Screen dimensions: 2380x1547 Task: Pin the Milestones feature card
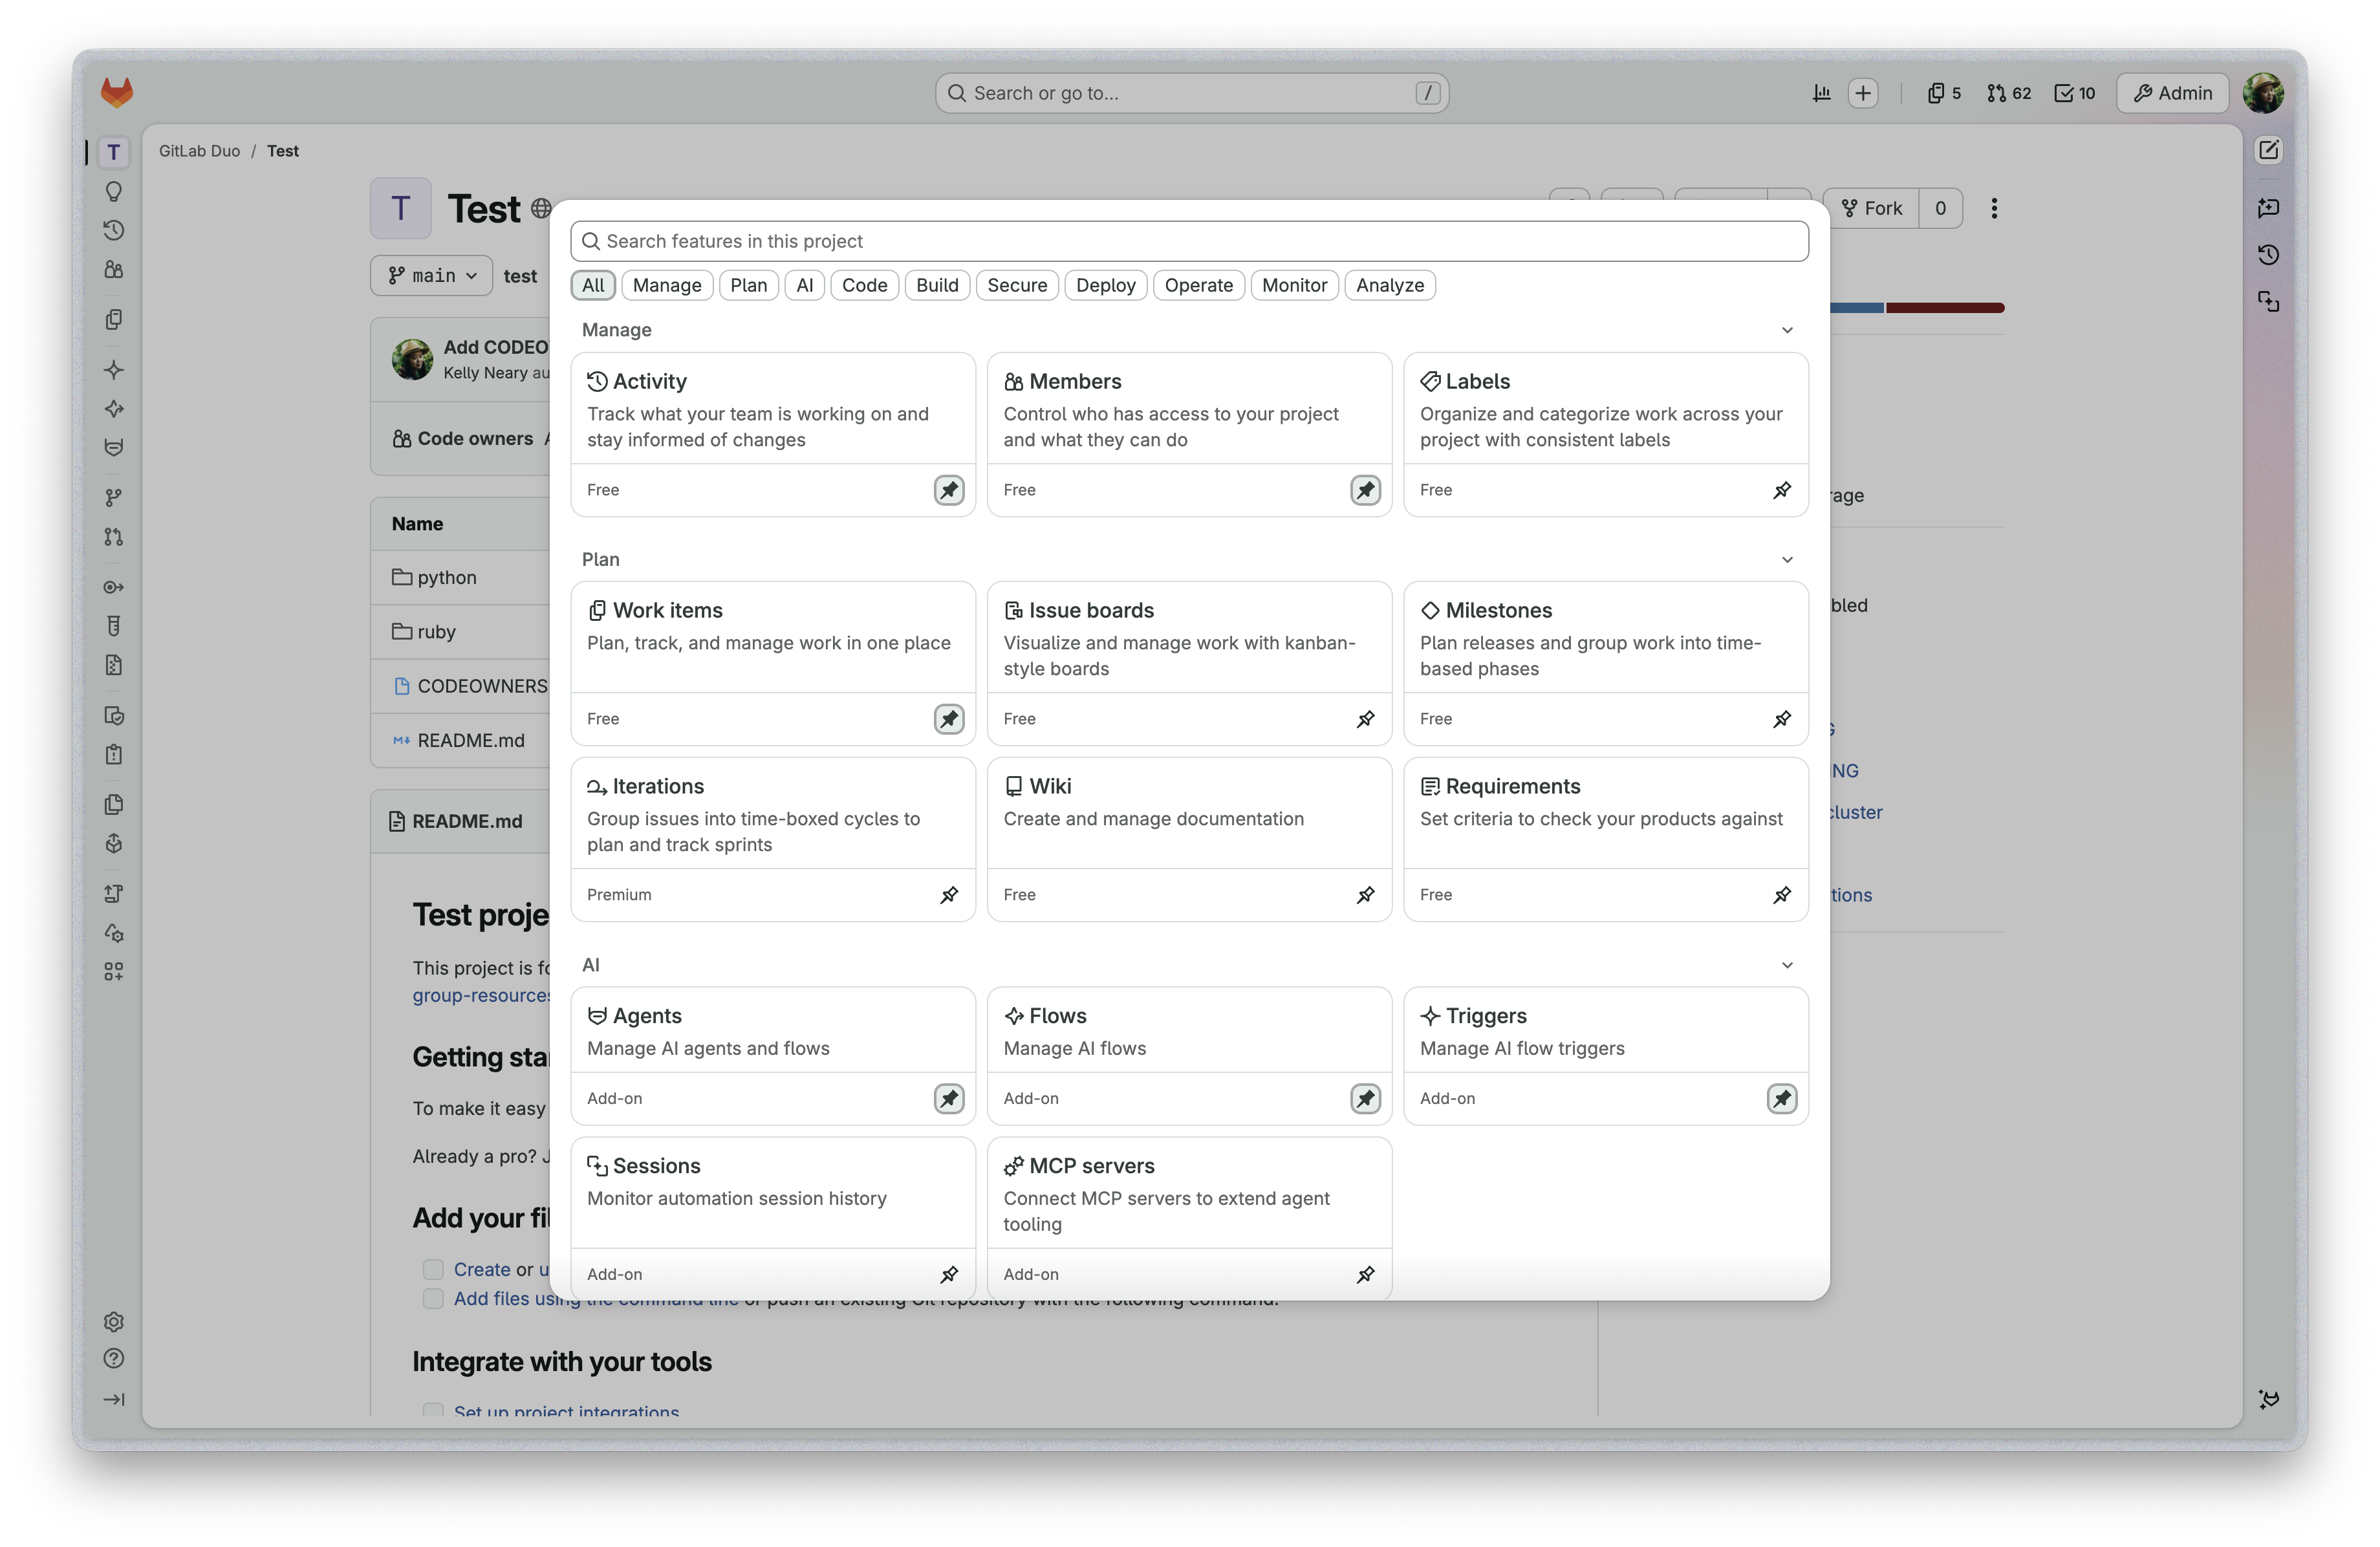coord(1782,719)
